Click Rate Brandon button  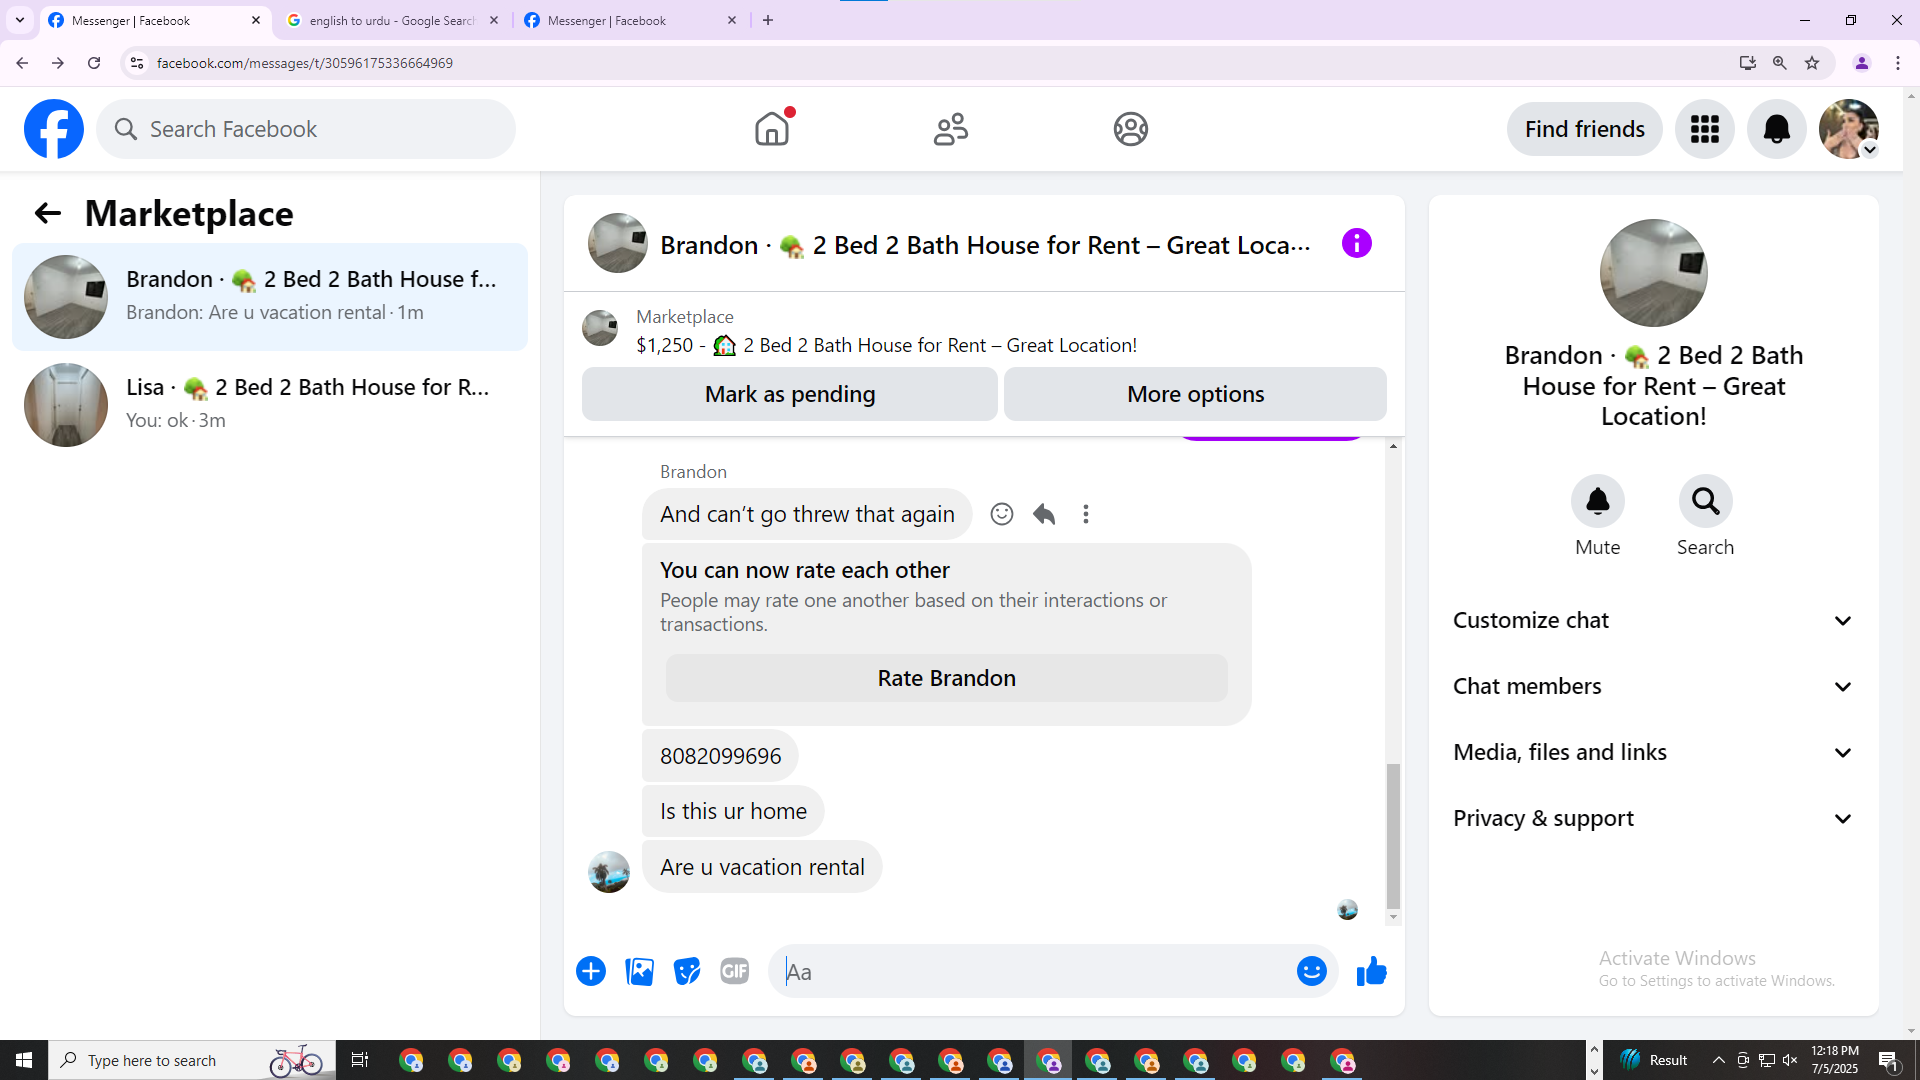(946, 678)
